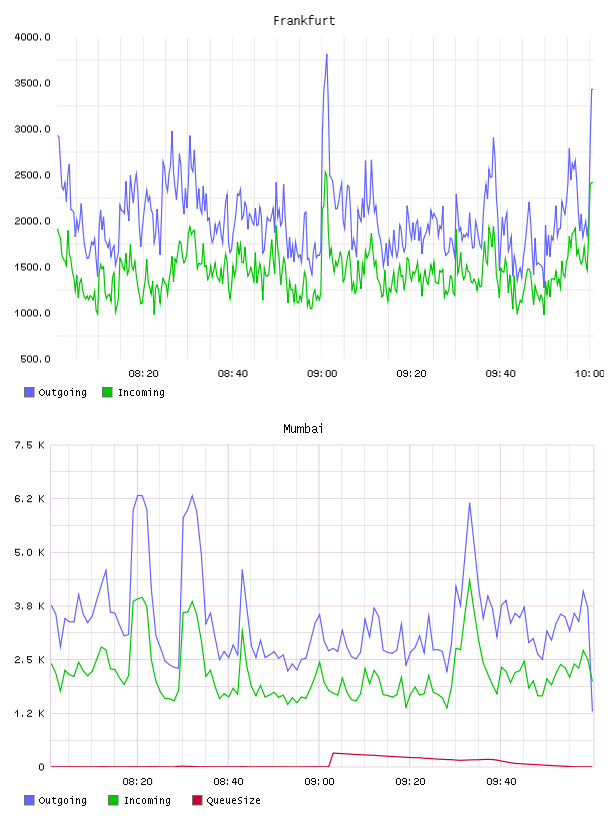Click the Frankfurt chart title
The image size is (608, 816).
tap(304, 21)
